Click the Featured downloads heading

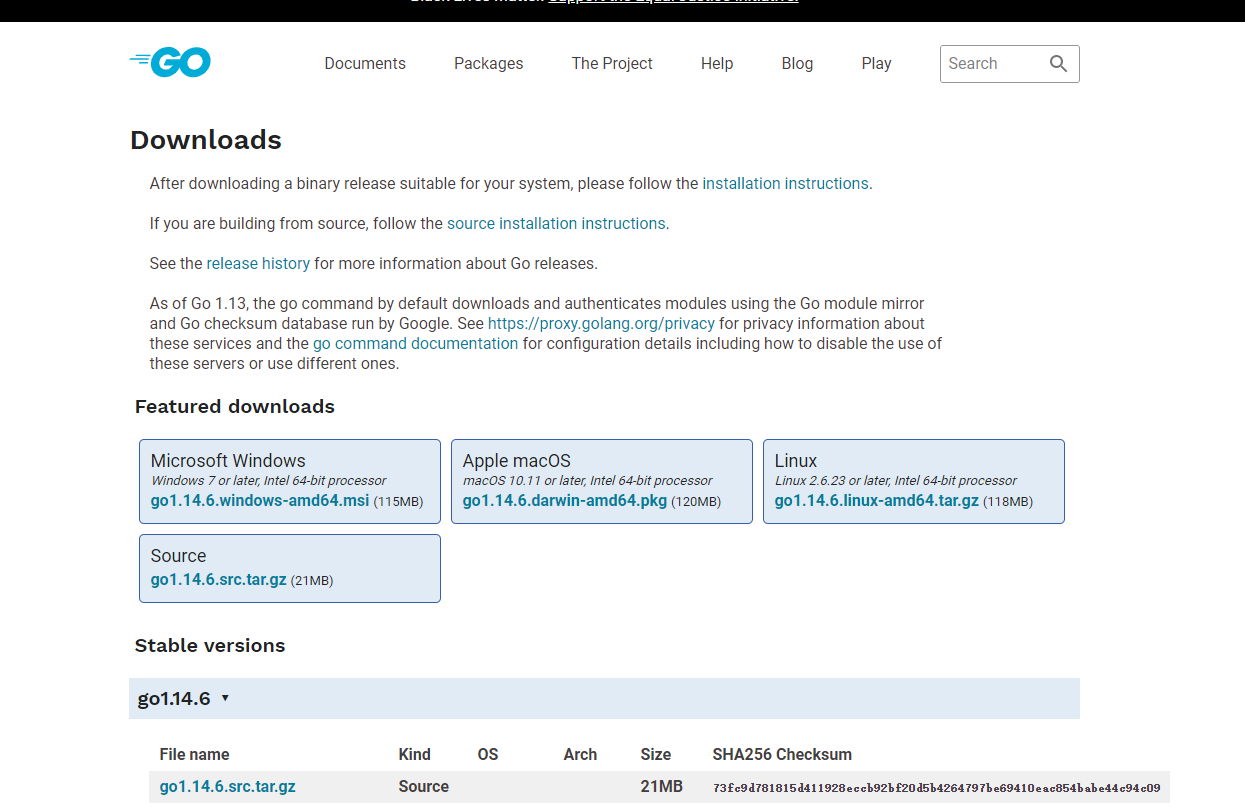tap(235, 406)
